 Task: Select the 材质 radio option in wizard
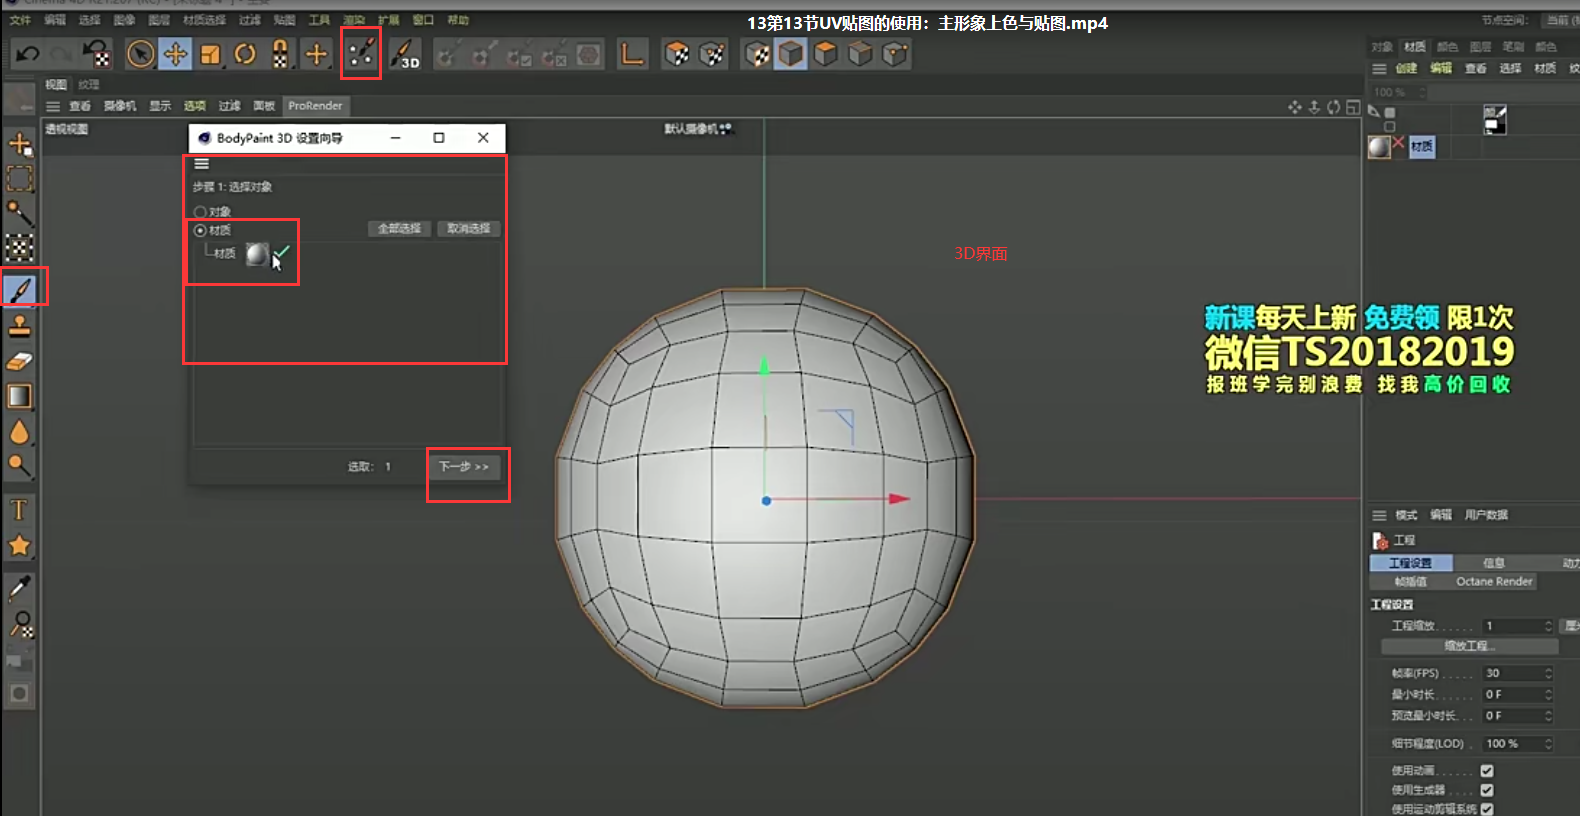(201, 230)
